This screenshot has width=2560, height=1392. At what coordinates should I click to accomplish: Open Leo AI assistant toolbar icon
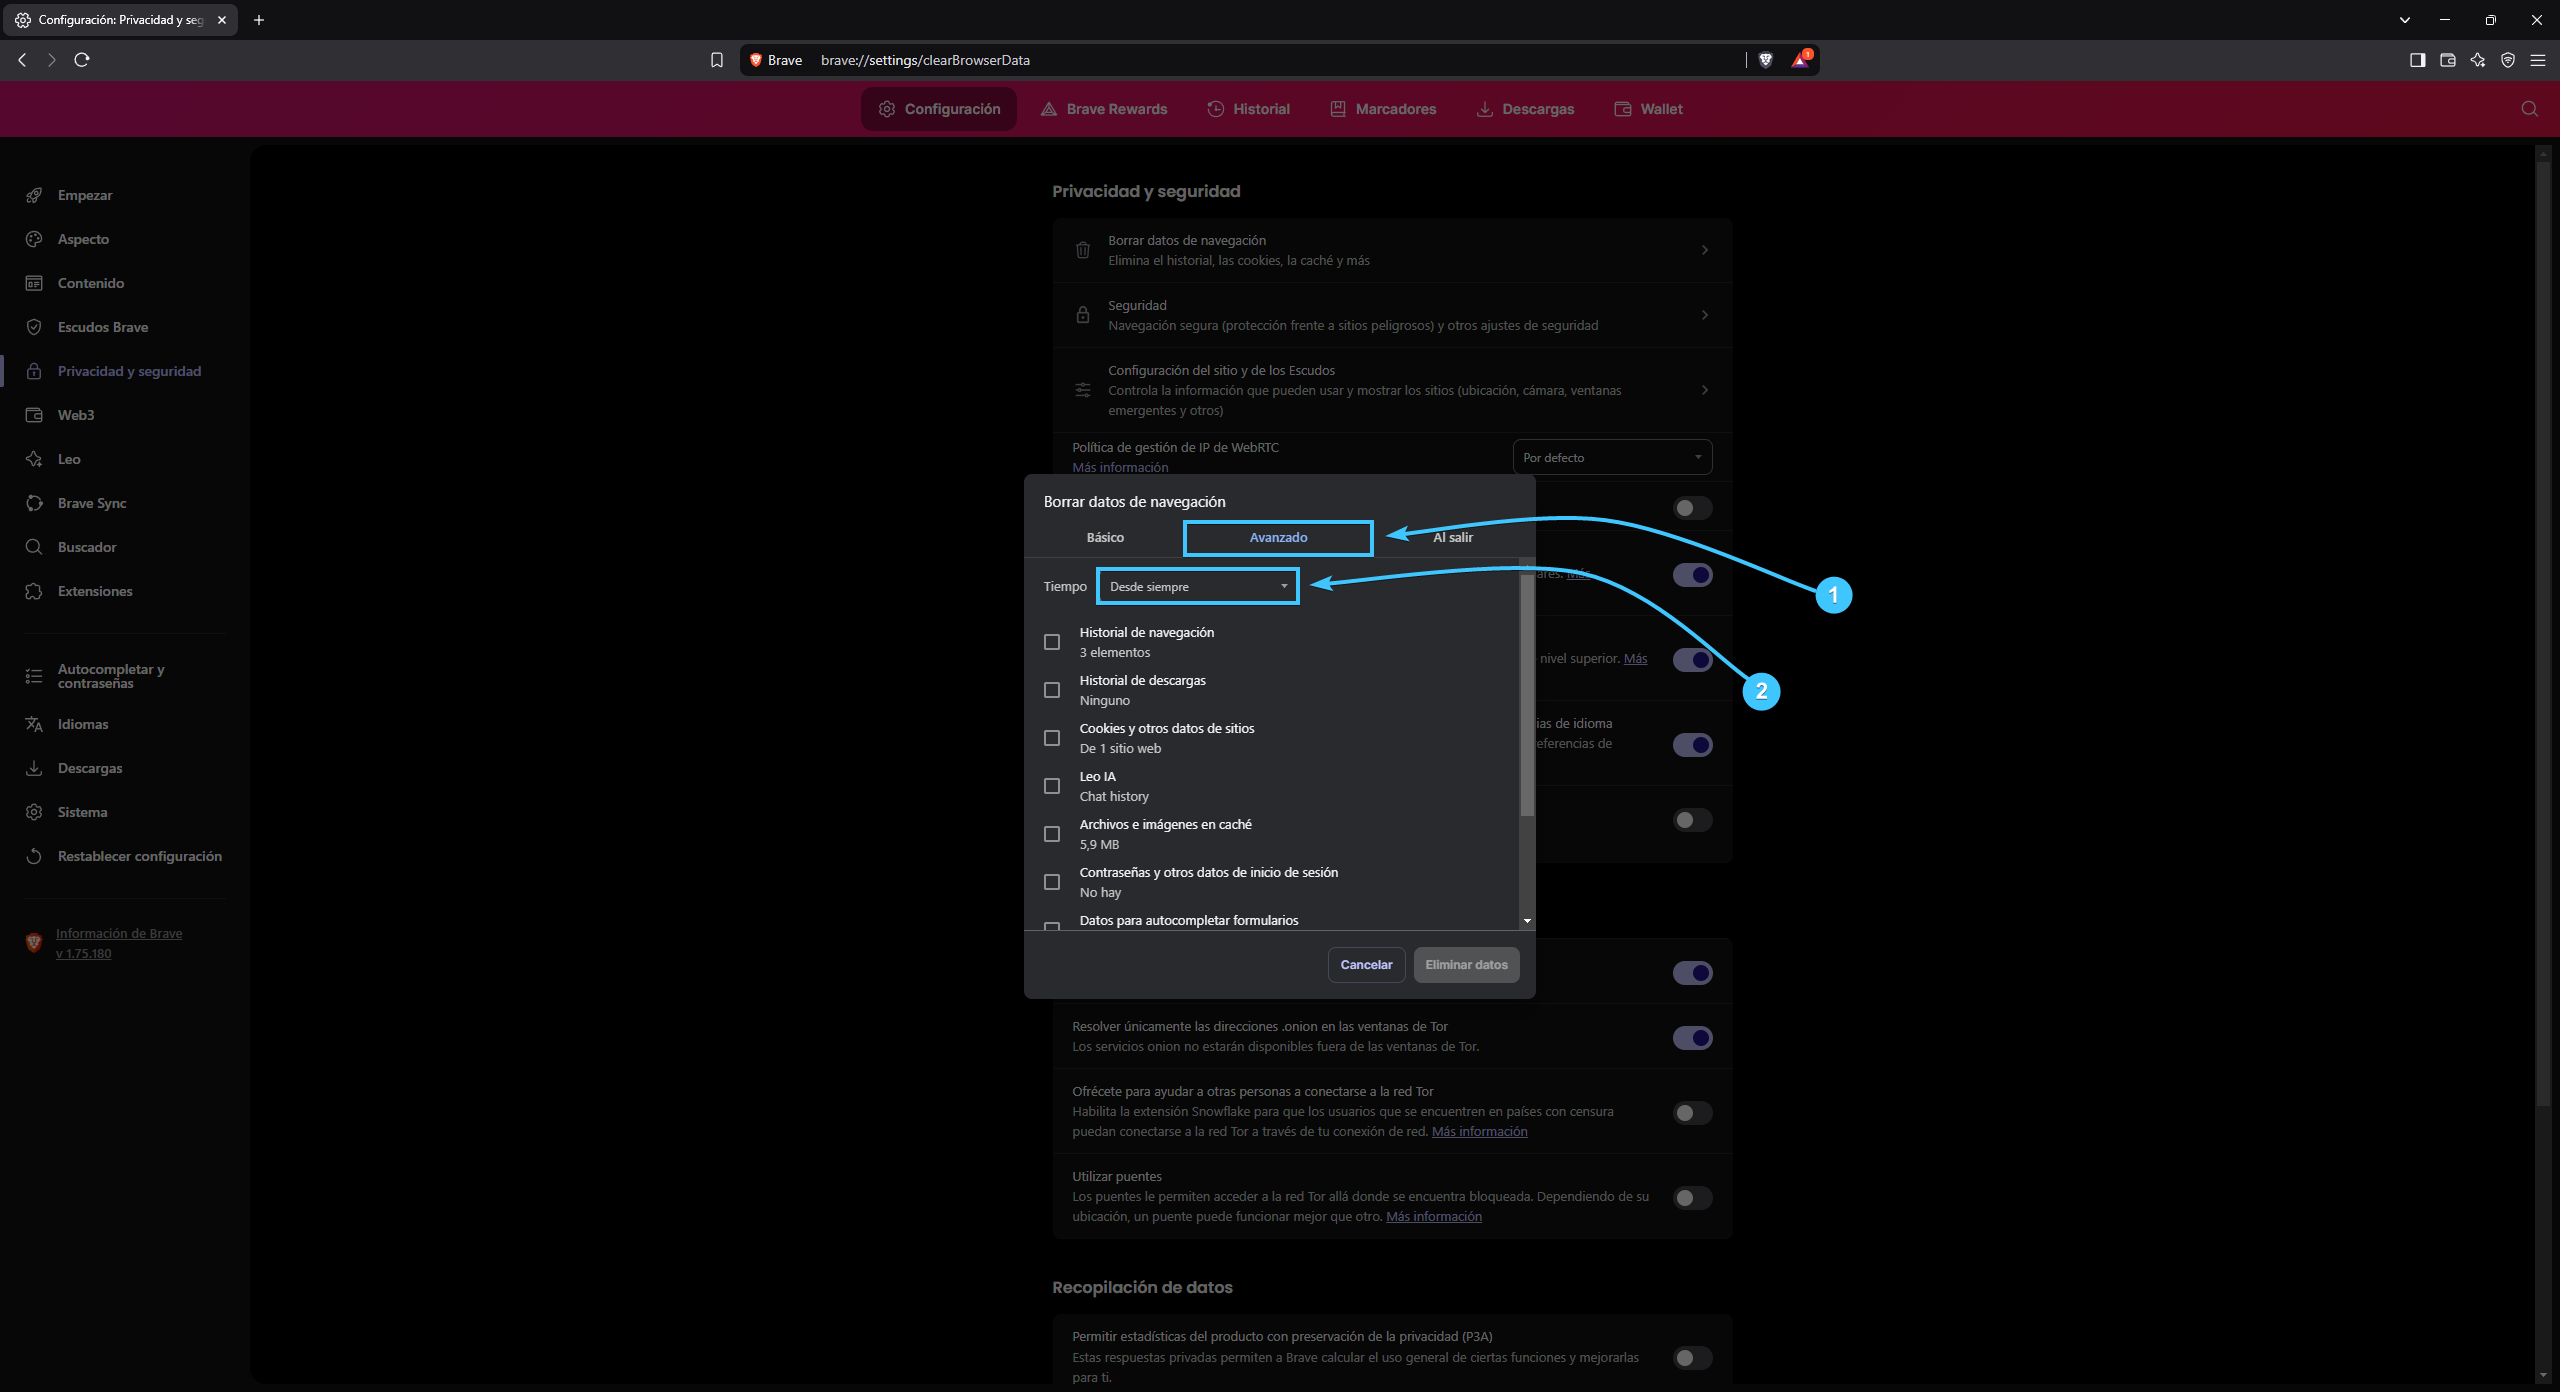coord(2477,60)
